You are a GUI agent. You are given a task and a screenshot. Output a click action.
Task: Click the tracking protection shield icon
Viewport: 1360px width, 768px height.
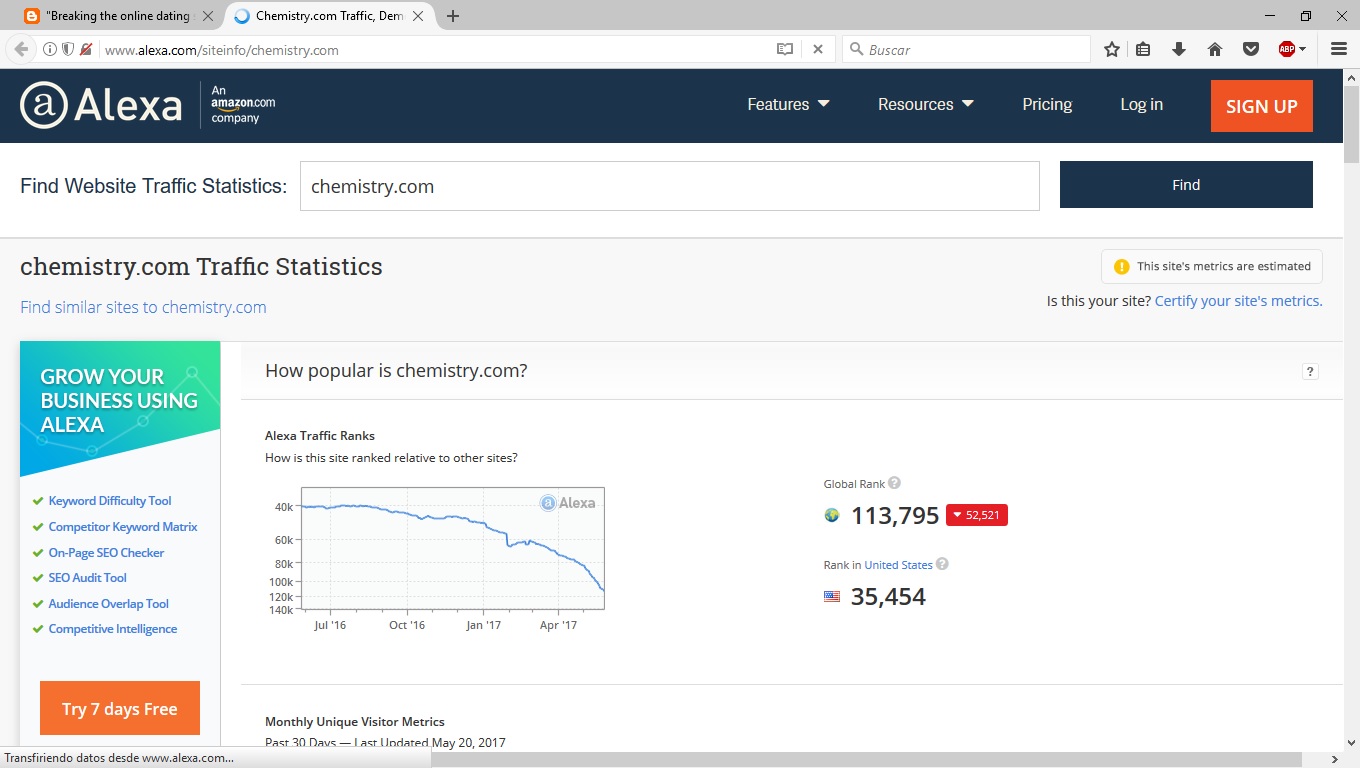coord(68,49)
